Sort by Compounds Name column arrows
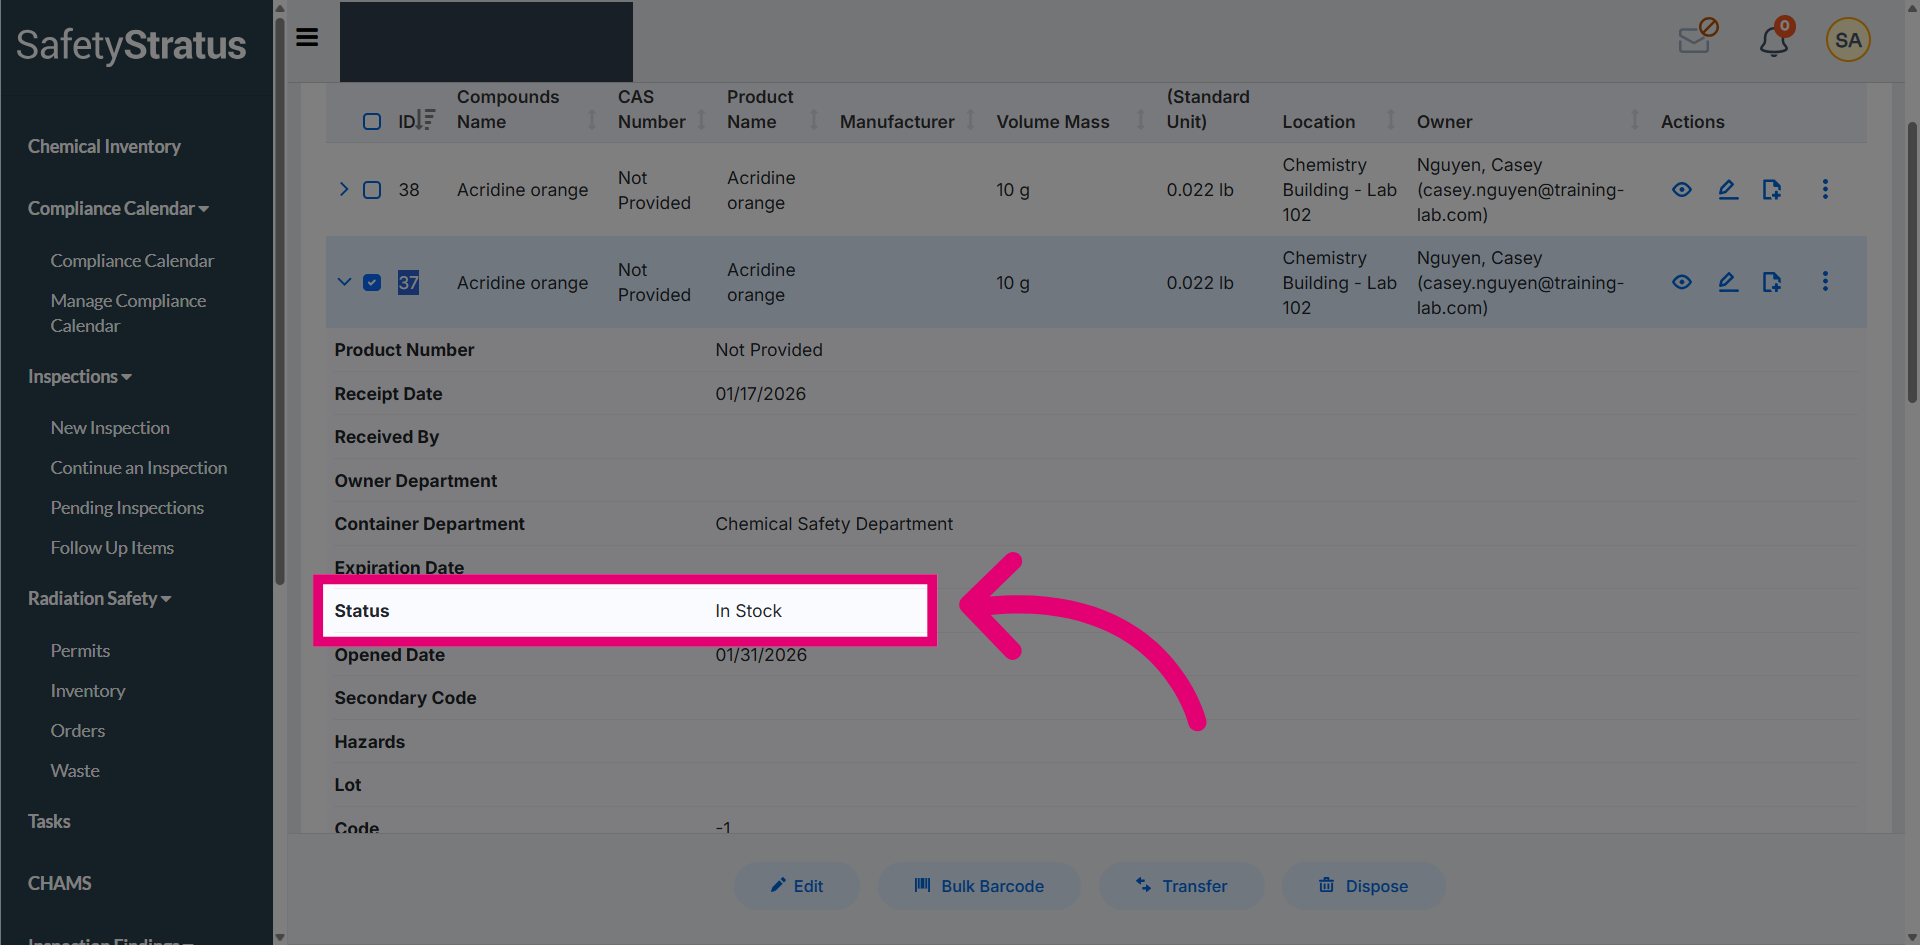Image resolution: width=1920 pixels, height=945 pixels. click(592, 121)
